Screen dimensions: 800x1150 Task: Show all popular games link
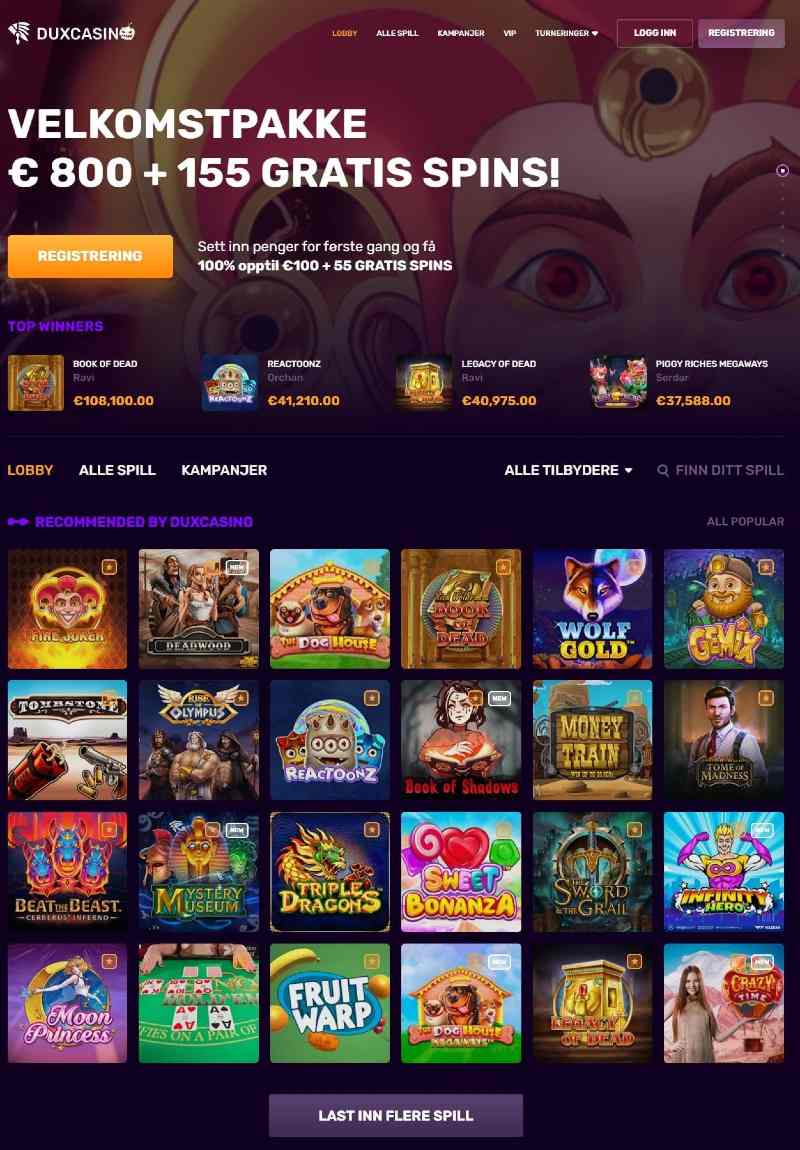745,521
